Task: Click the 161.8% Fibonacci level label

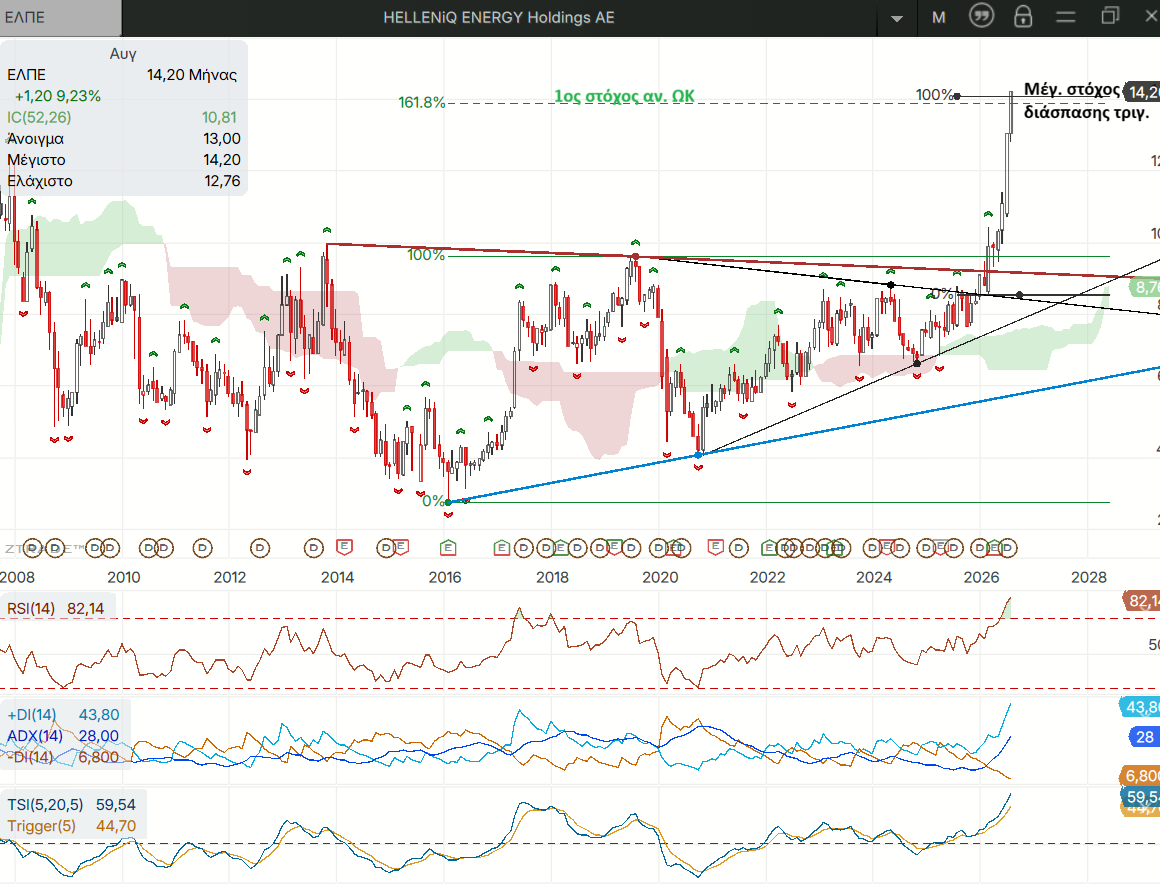Action: tap(422, 102)
